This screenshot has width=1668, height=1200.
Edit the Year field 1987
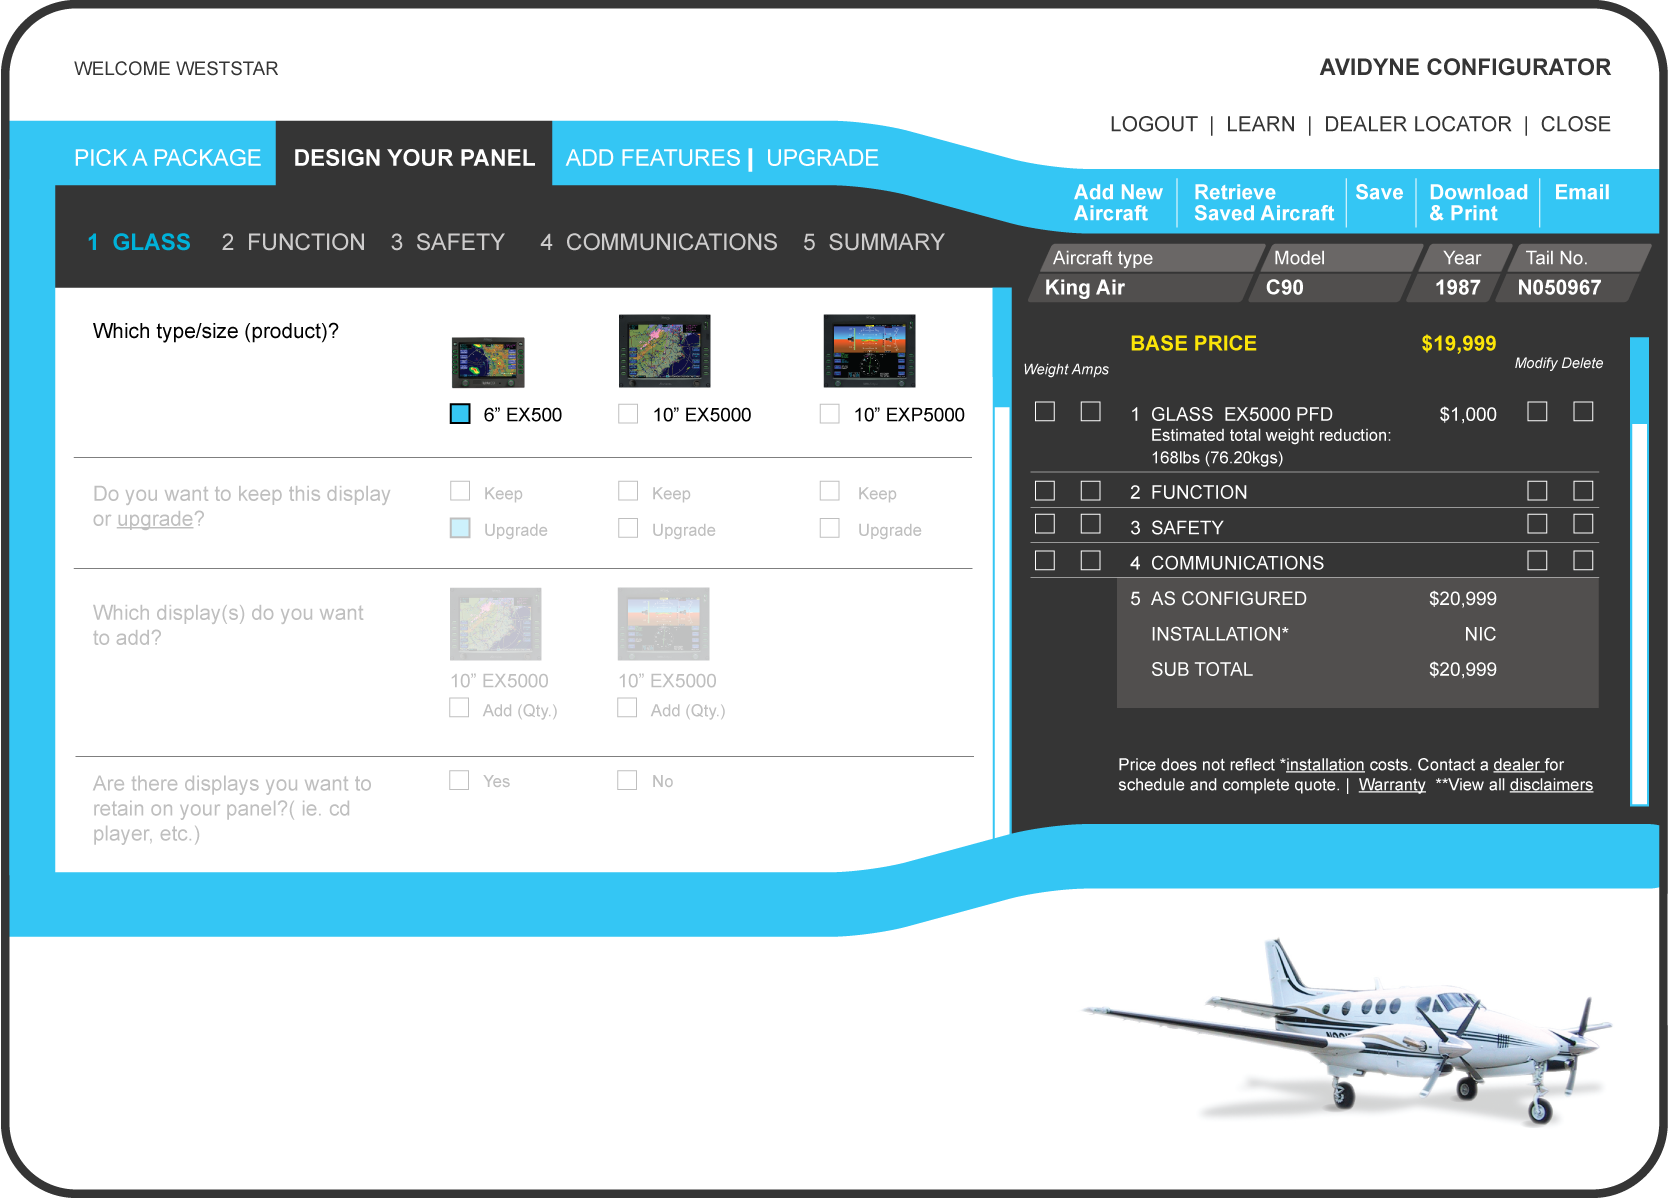pos(1453,287)
